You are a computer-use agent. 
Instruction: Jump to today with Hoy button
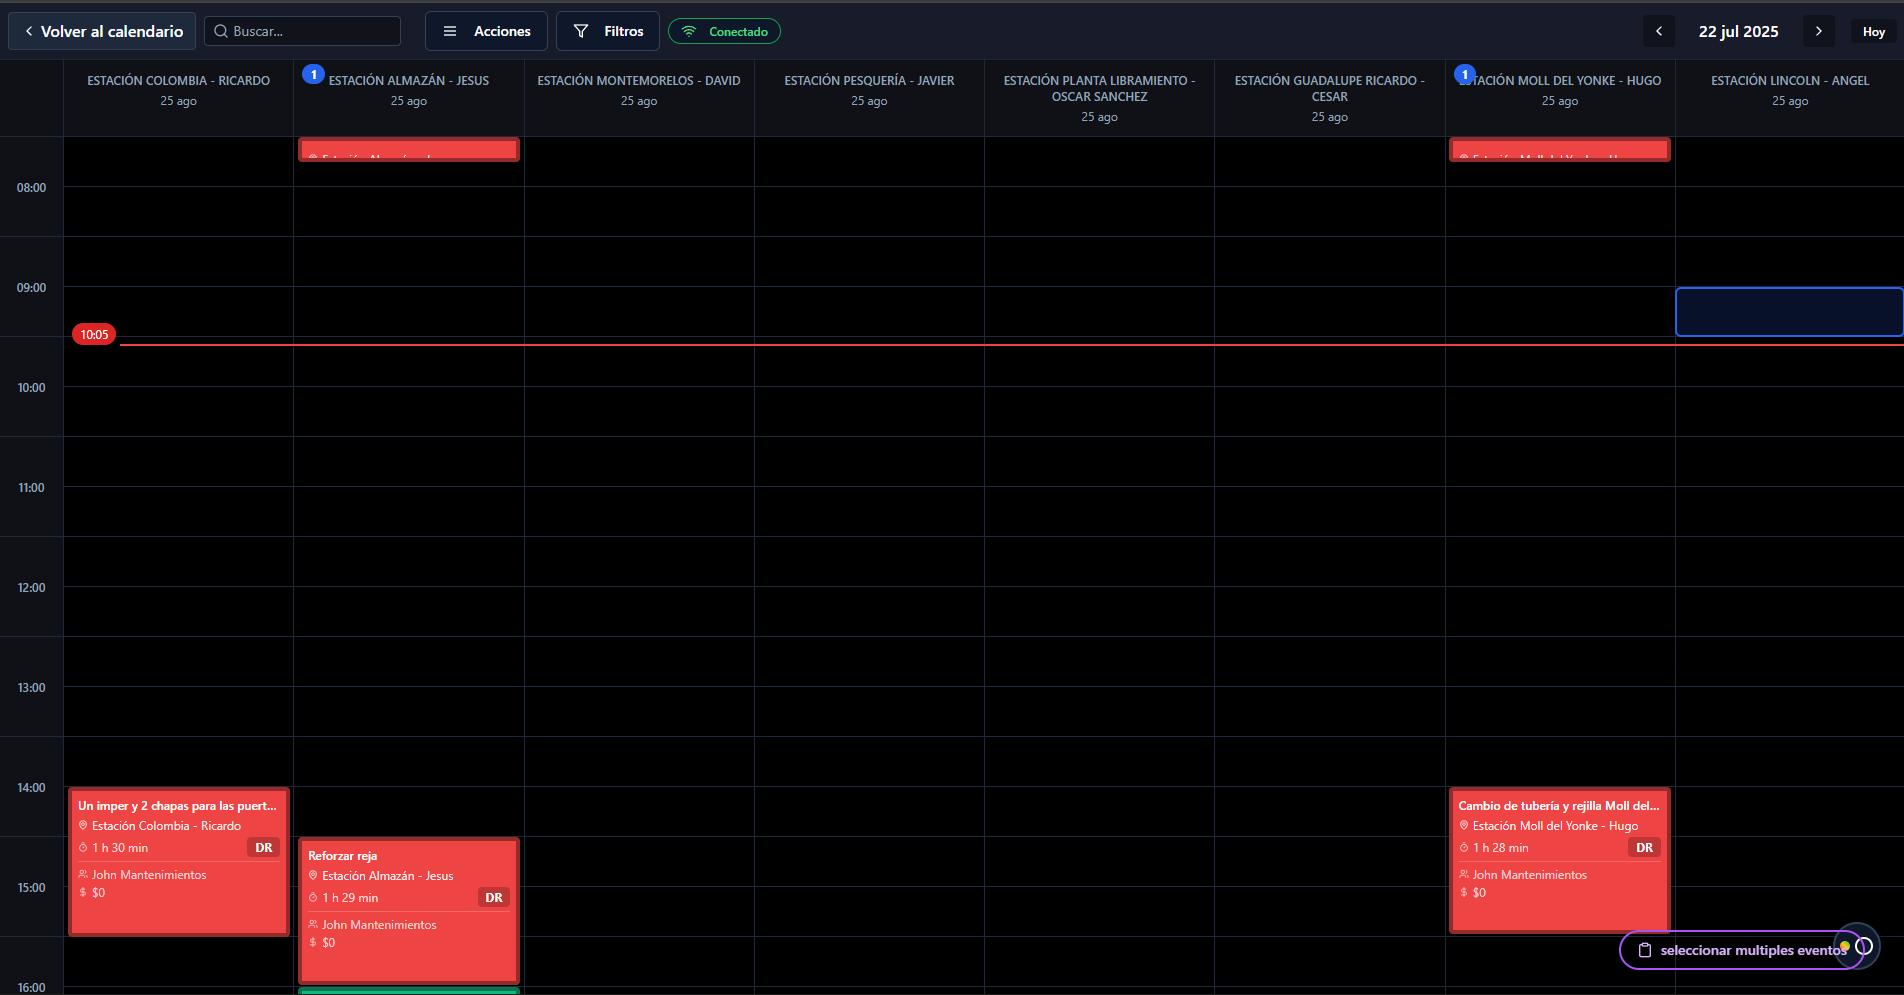pos(1874,32)
